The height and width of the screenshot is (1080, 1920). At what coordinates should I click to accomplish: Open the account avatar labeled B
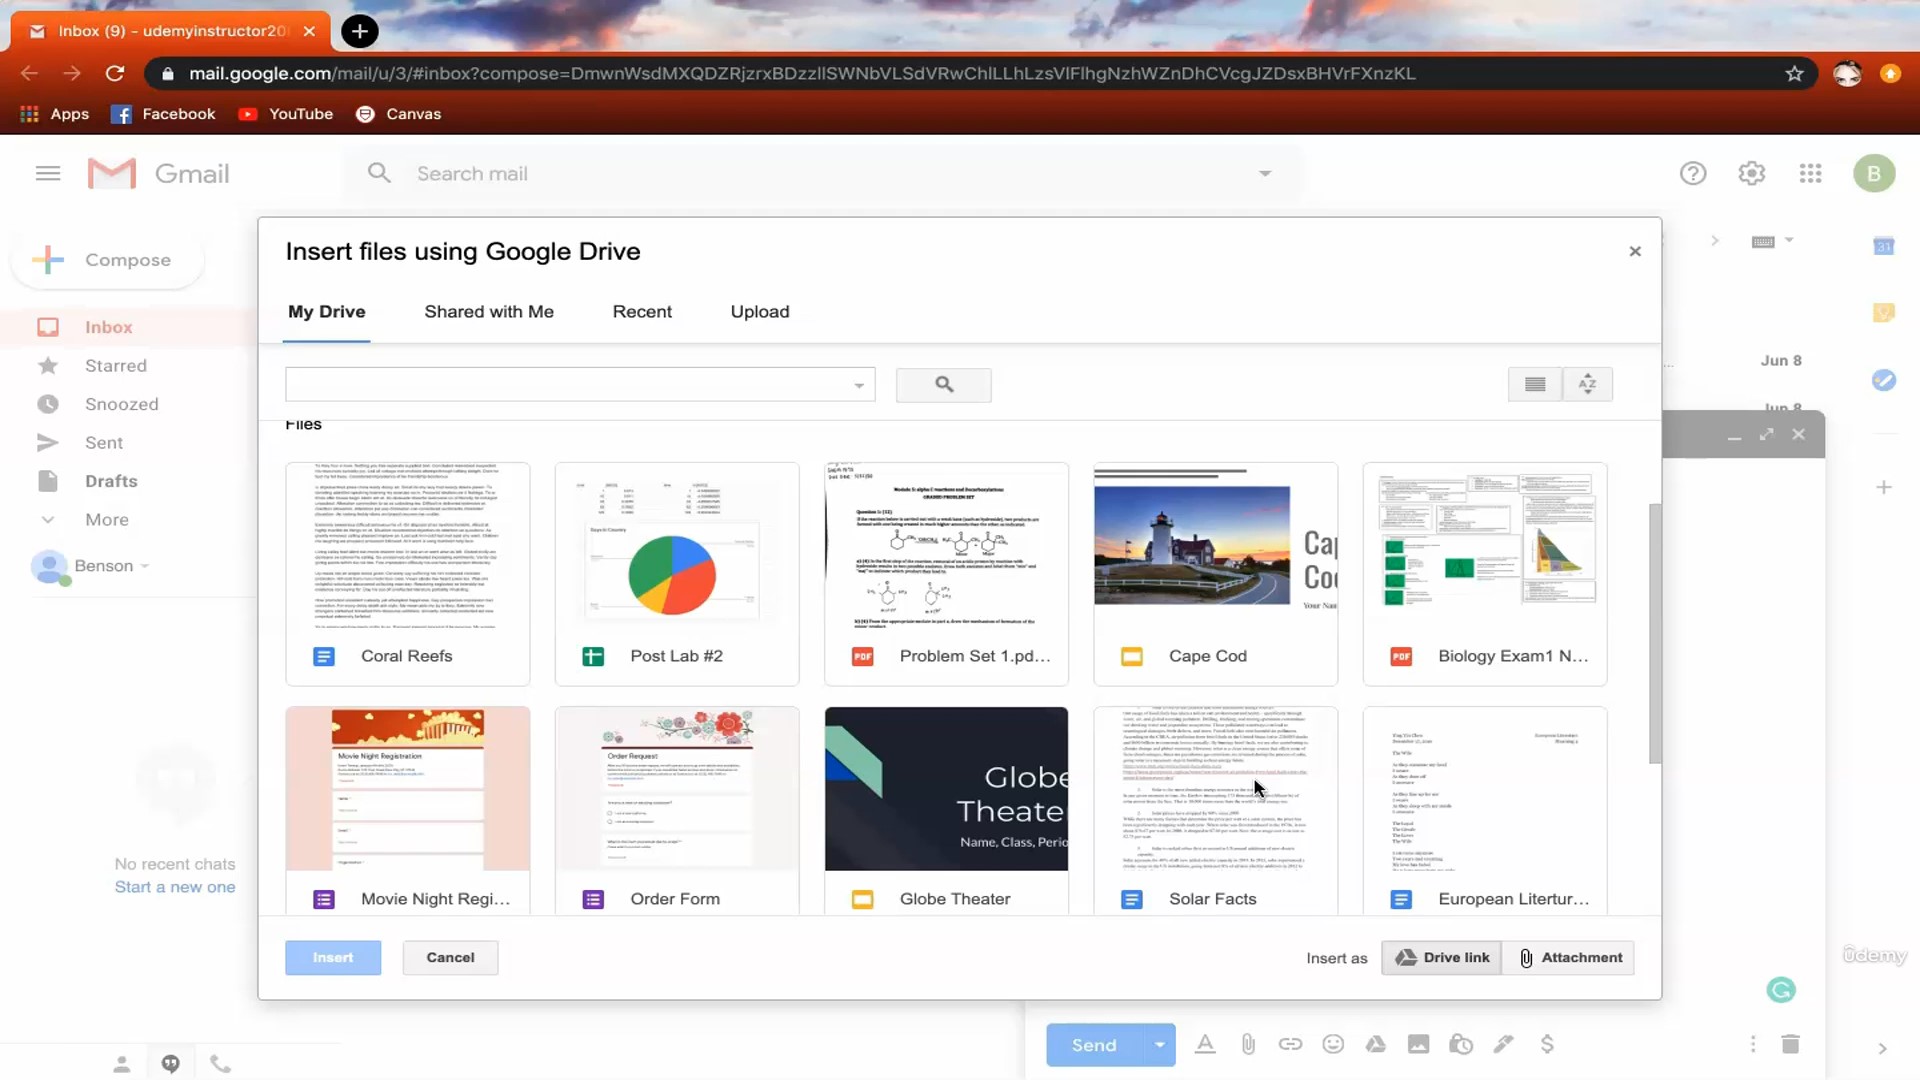(x=1874, y=173)
